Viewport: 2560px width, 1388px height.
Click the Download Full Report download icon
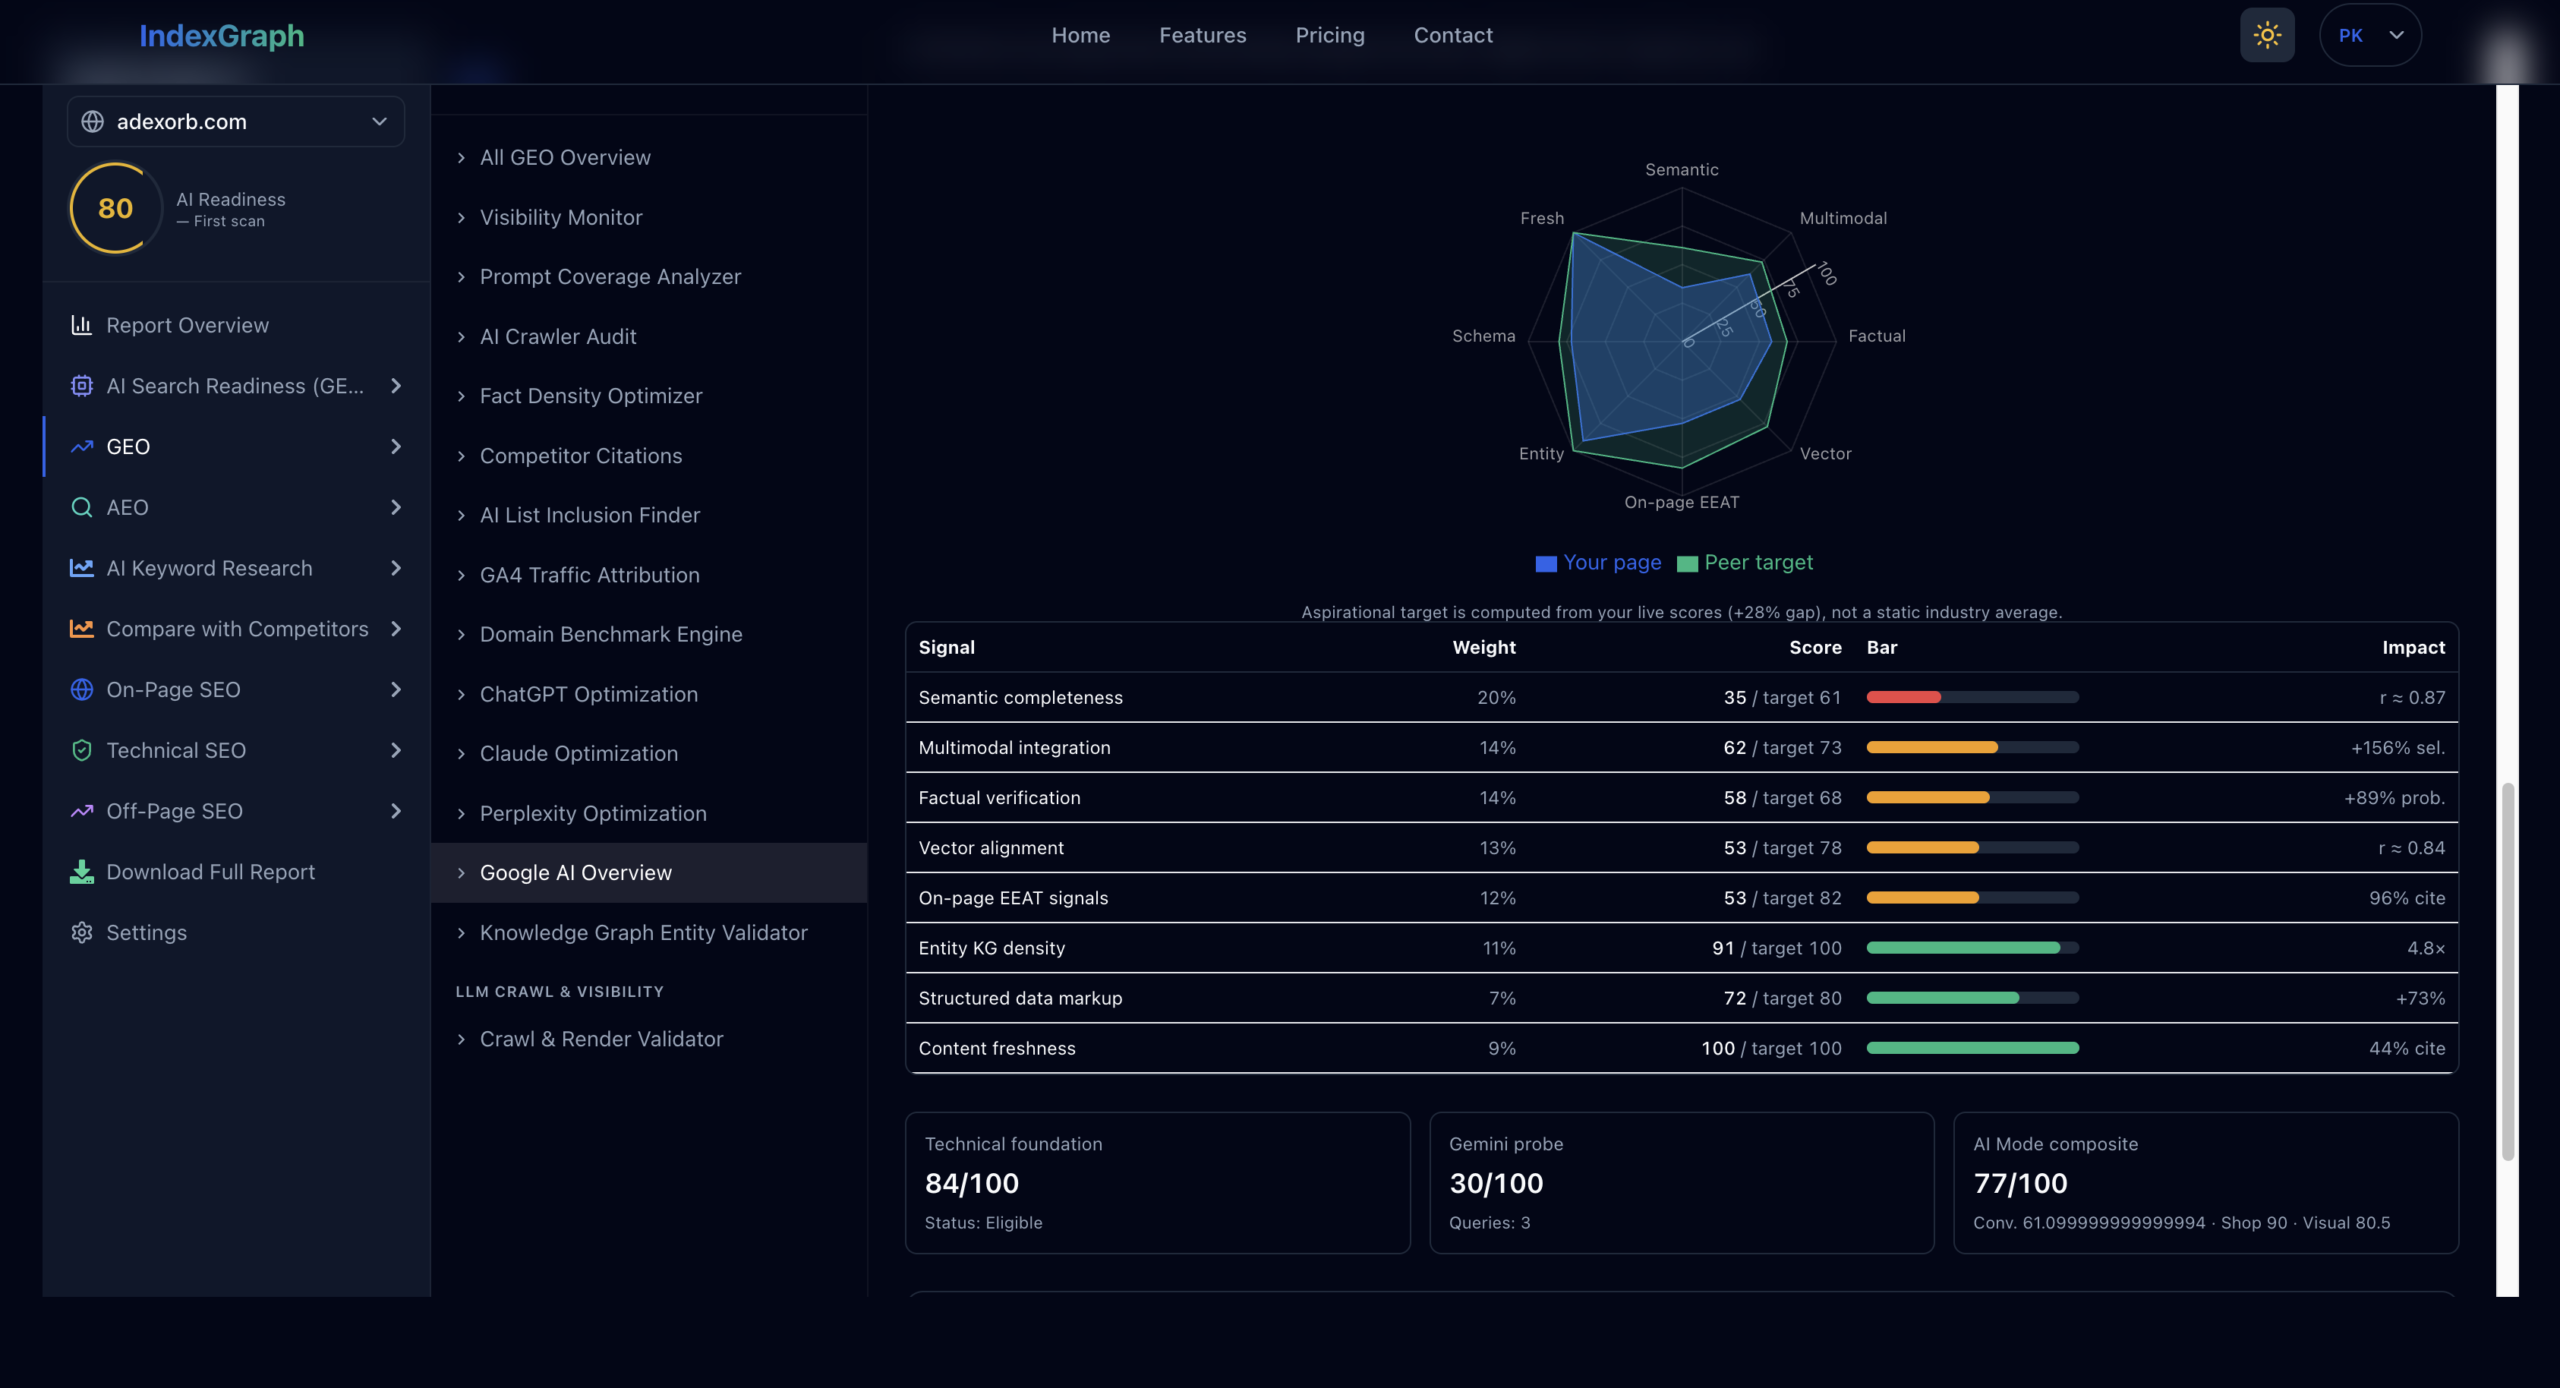[81, 872]
